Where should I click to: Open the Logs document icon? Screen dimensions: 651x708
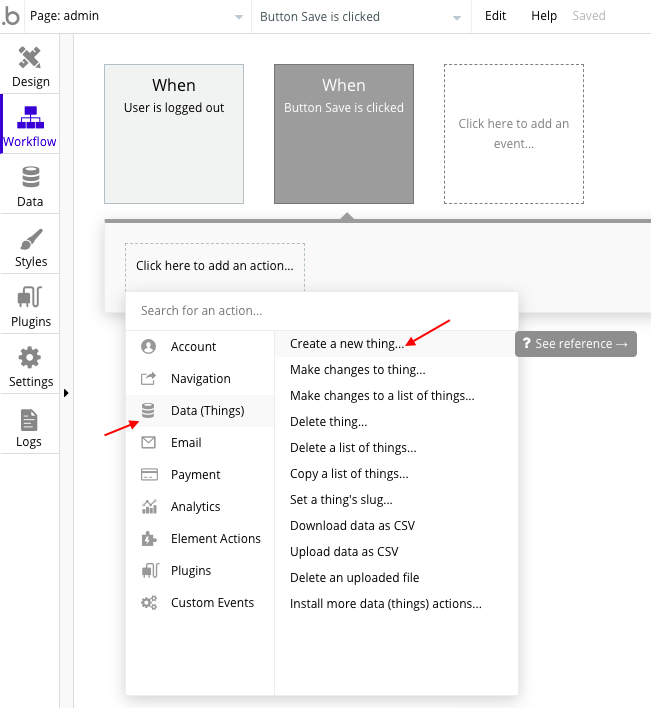click(x=29, y=420)
